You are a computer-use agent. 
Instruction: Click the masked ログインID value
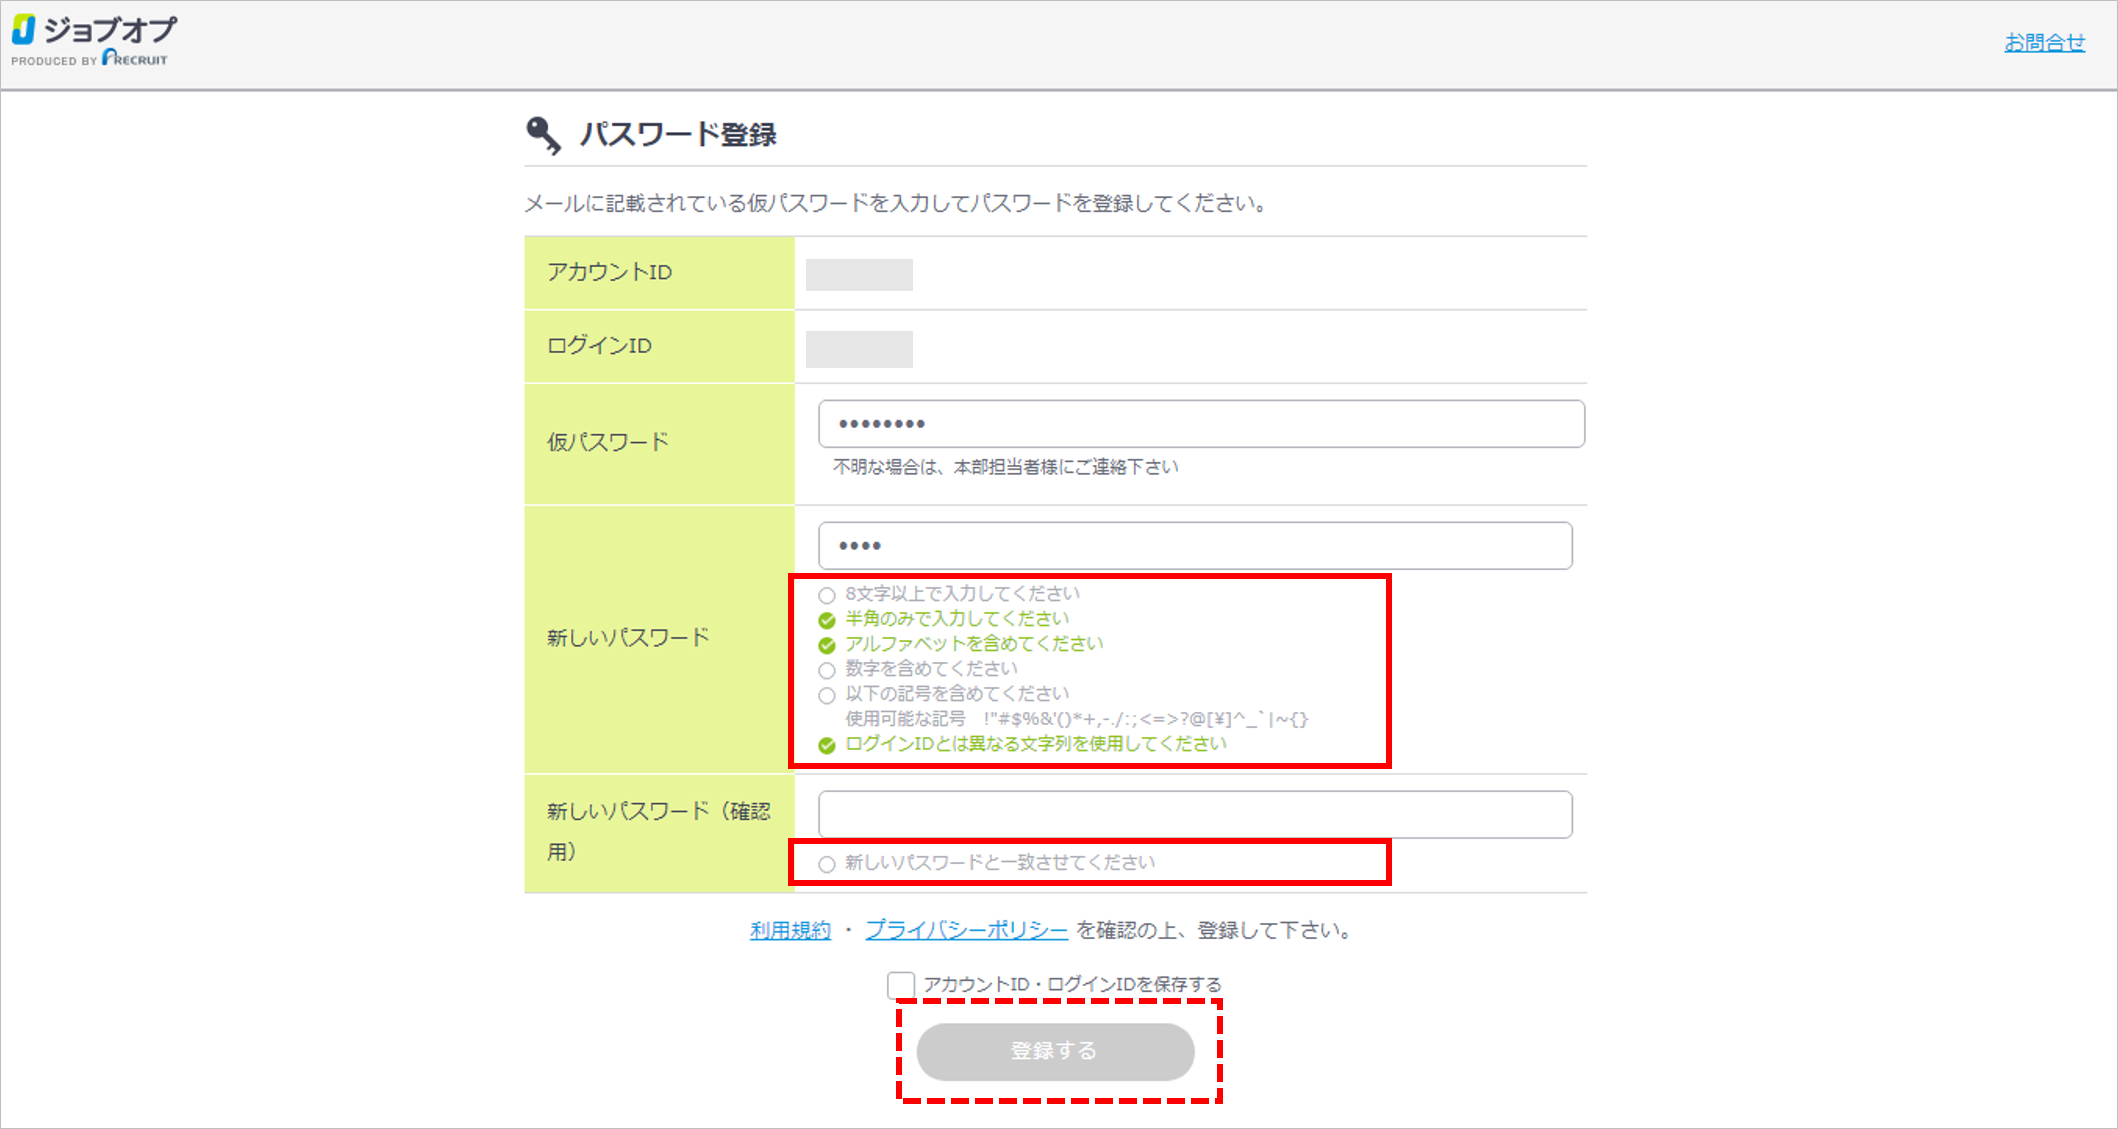(859, 349)
